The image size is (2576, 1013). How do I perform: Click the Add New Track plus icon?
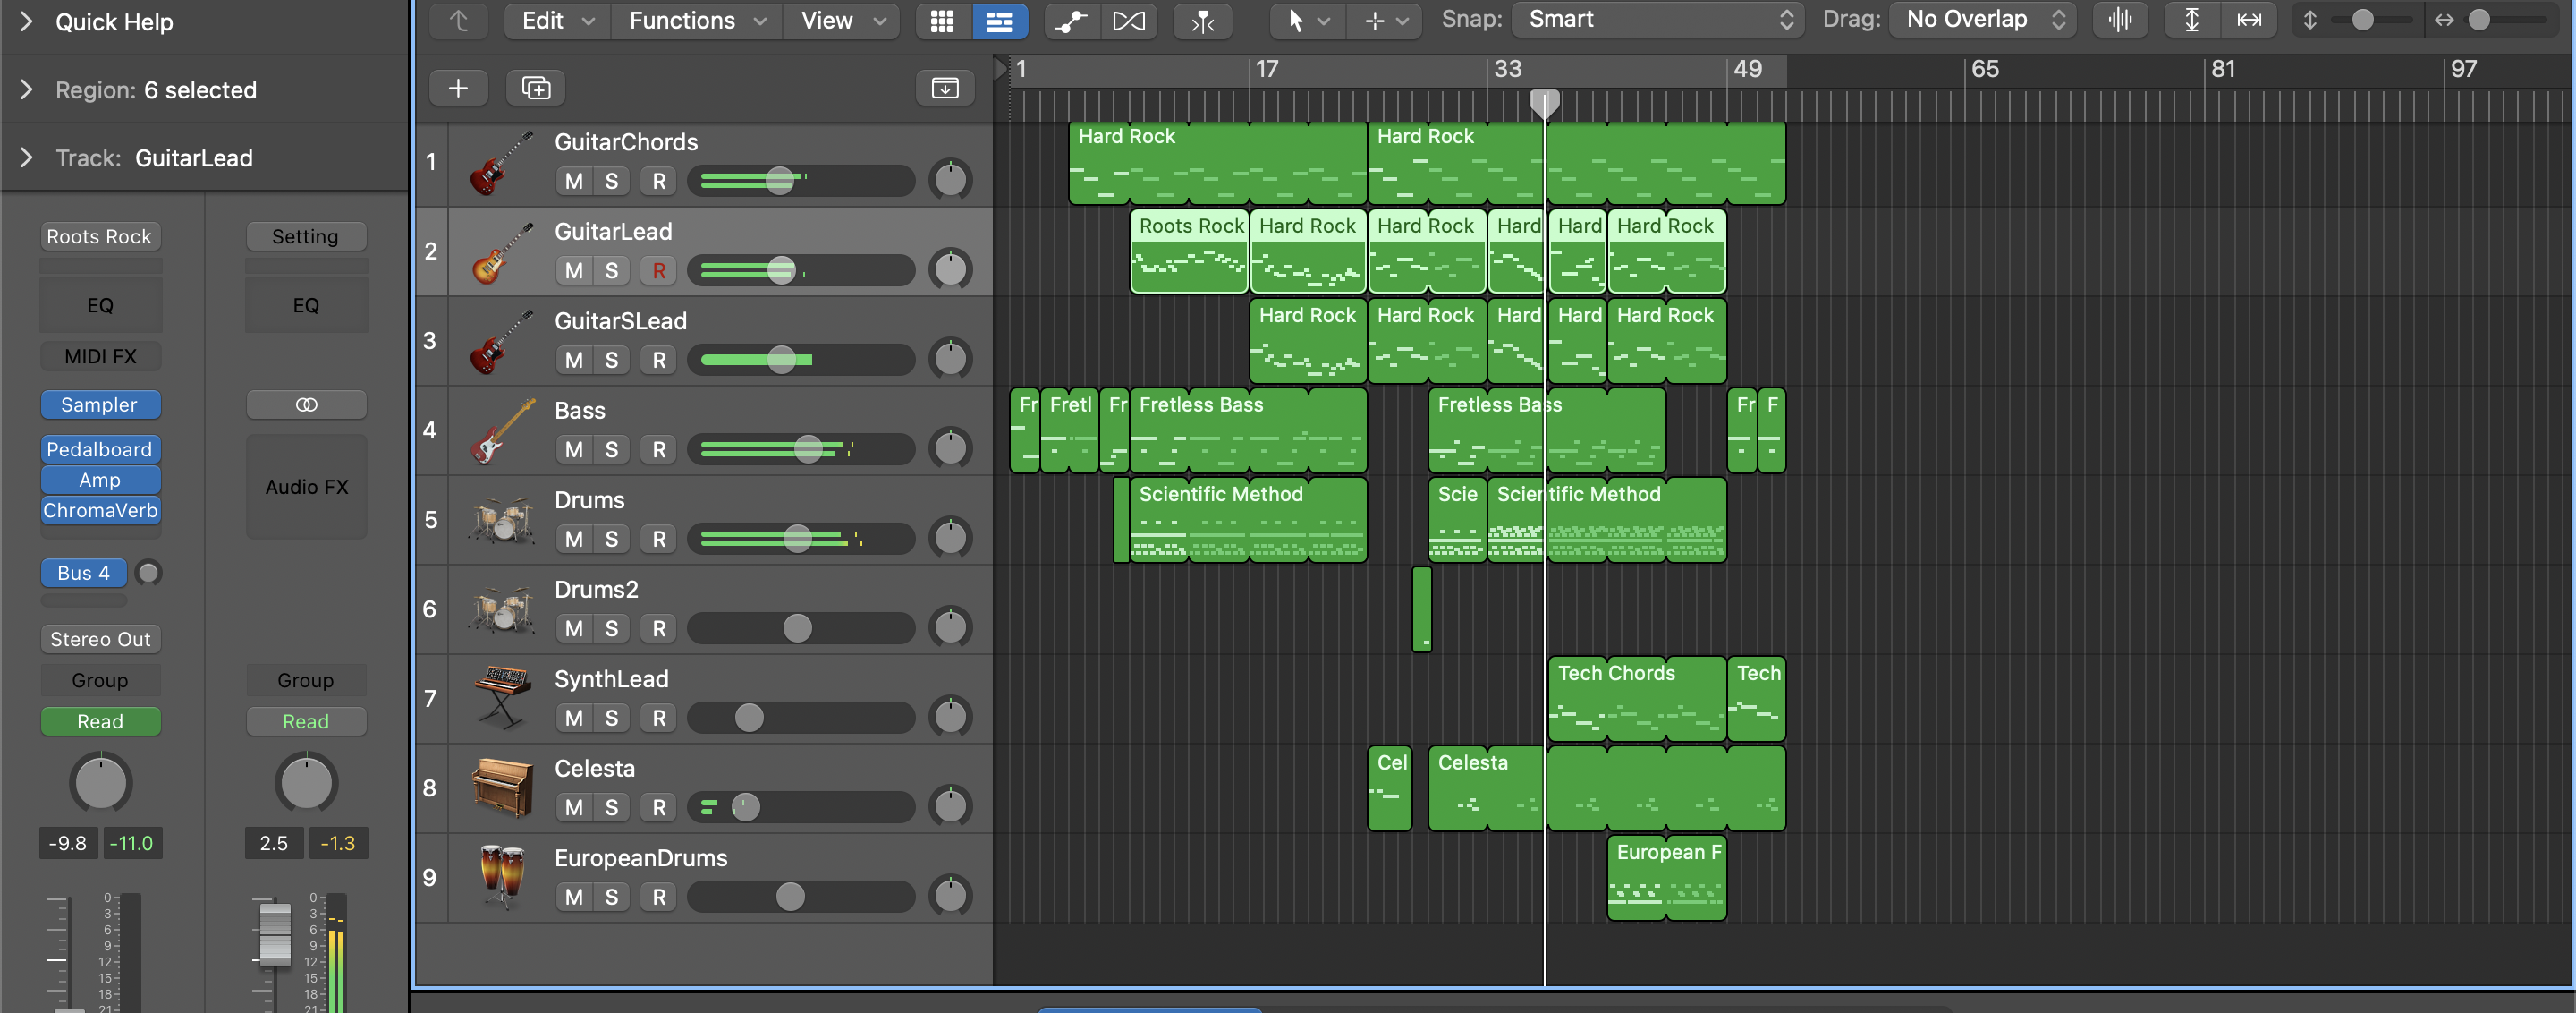[x=458, y=88]
